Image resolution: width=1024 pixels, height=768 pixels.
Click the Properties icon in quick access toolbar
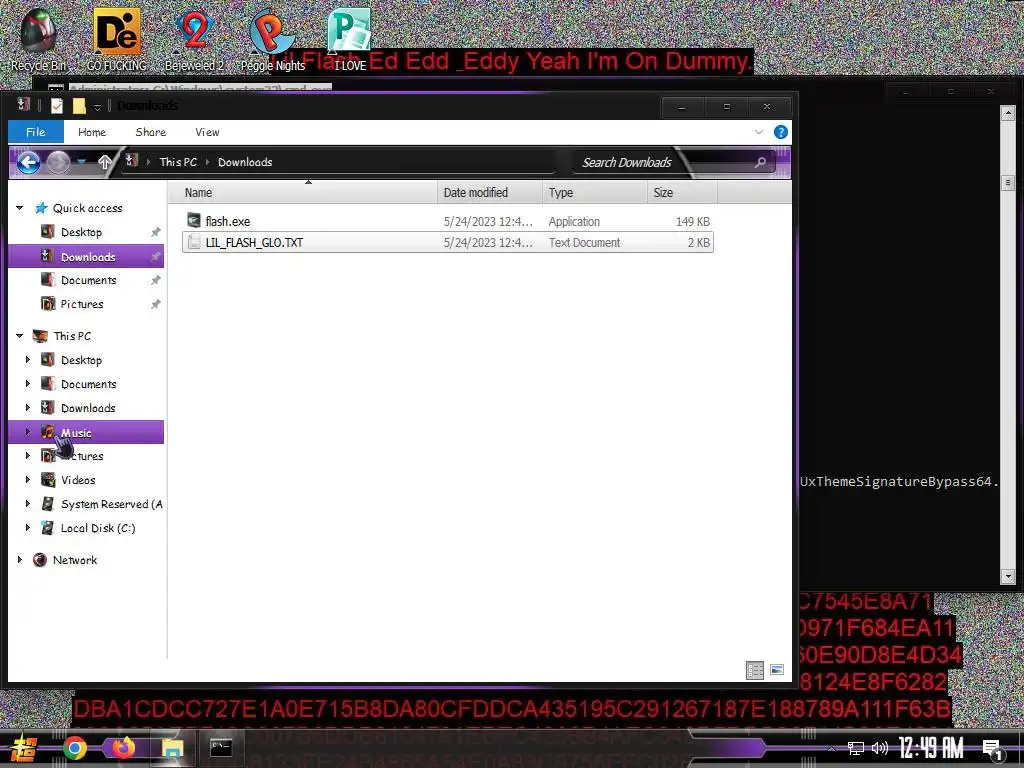(57, 105)
